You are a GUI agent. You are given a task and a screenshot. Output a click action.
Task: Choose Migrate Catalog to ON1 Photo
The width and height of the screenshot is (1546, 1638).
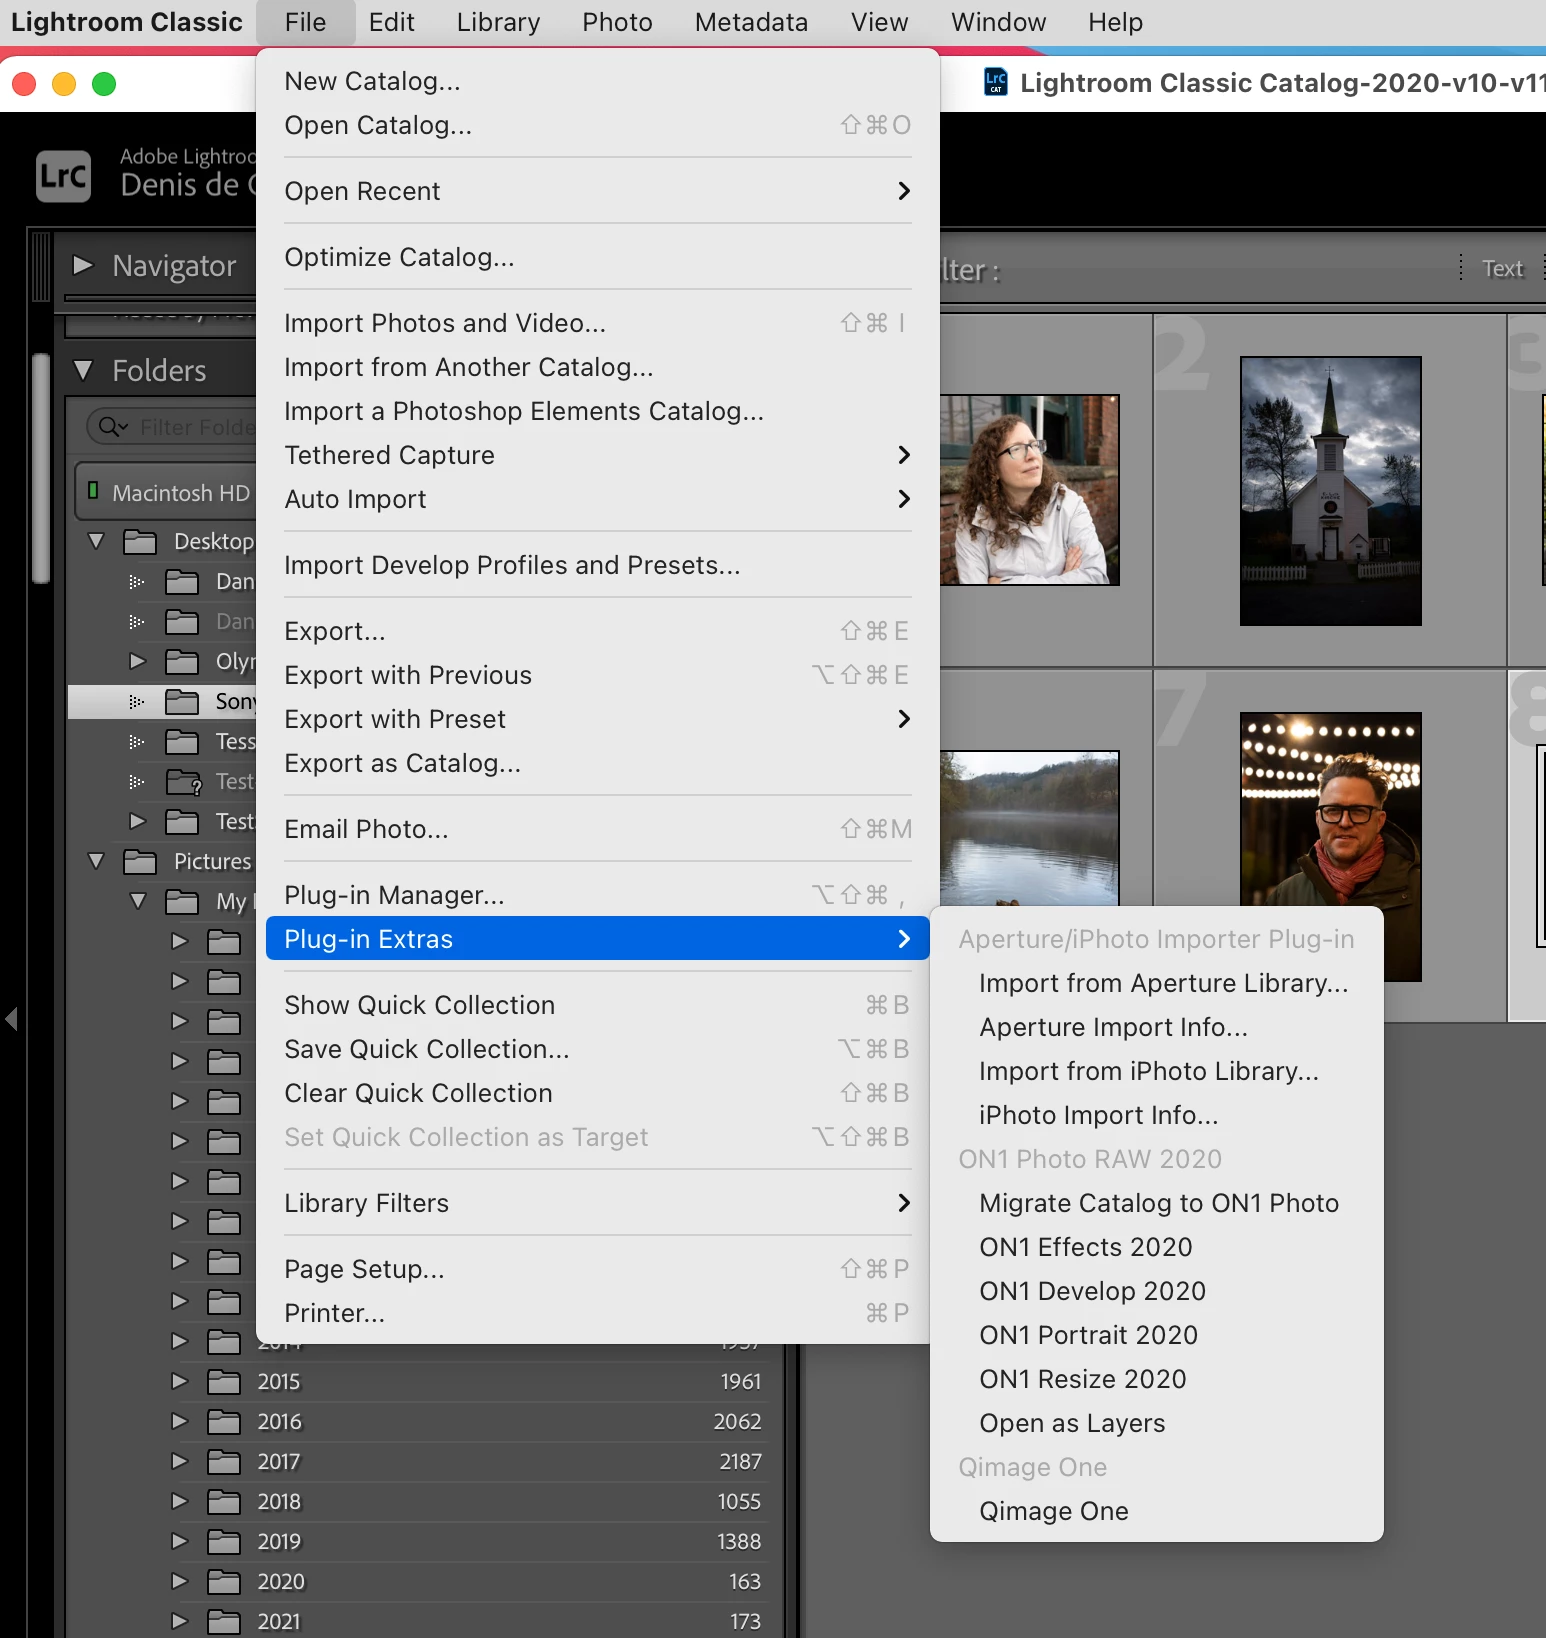click(1157, 1203)
